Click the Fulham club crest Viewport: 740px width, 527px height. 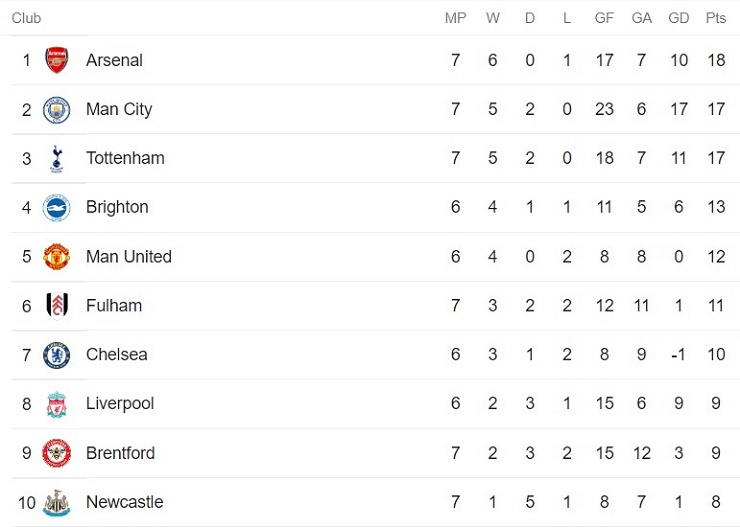[57, 306]
